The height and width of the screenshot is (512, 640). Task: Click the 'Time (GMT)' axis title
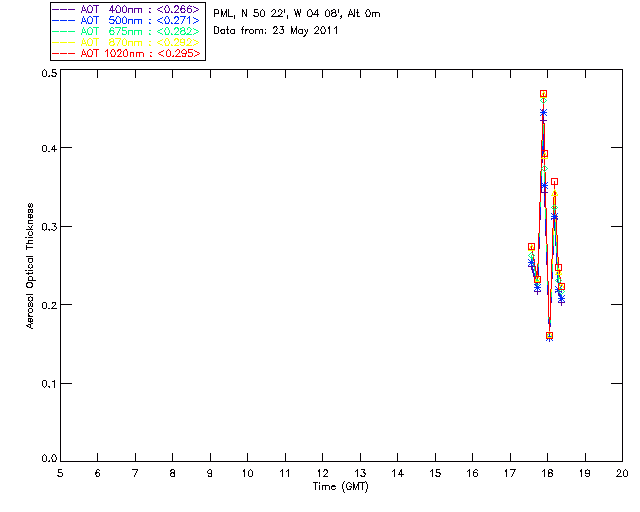pos(341,487)
